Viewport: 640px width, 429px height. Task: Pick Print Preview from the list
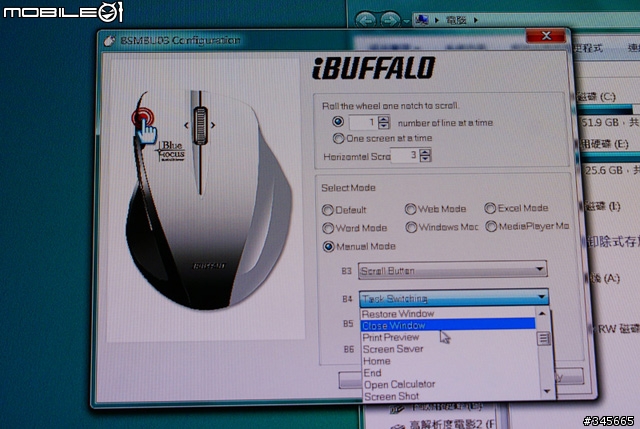448,337
